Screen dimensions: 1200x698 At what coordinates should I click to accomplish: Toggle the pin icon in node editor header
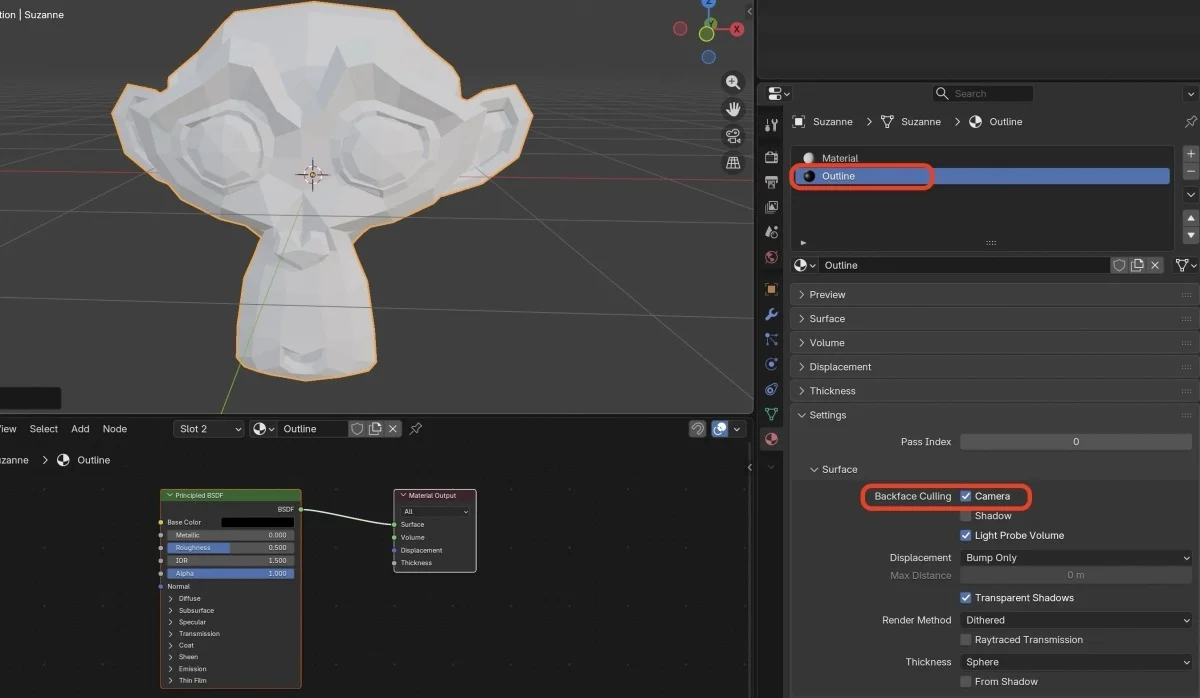(416, 429)
